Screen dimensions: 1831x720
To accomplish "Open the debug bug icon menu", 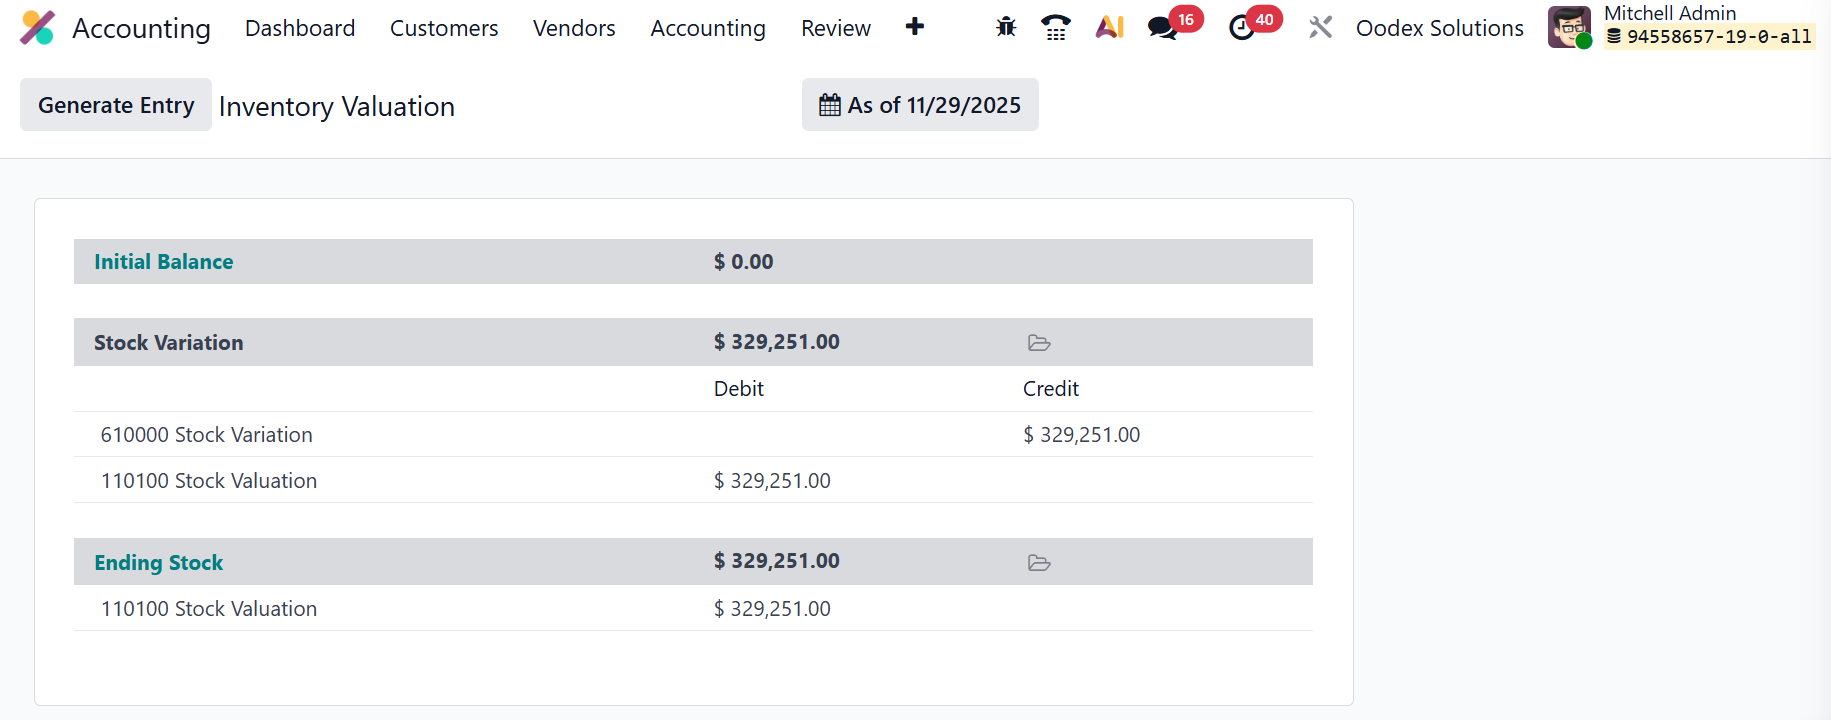I will click(1006, 28).
